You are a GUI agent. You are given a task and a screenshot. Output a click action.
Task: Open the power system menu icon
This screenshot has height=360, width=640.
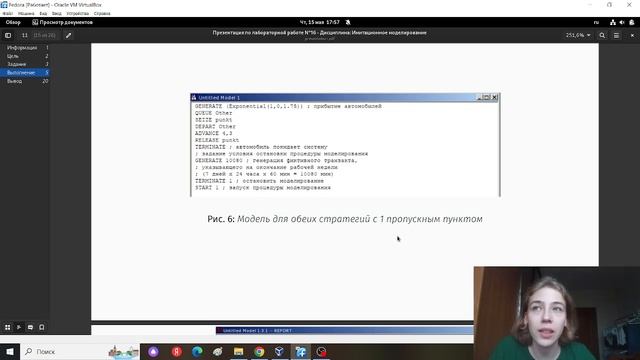[x=632, y=22]
